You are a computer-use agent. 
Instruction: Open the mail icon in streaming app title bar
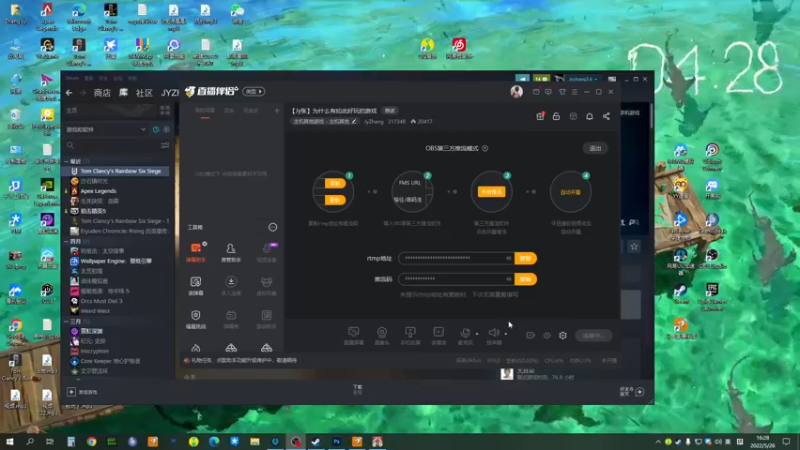[x=536, y=92]
